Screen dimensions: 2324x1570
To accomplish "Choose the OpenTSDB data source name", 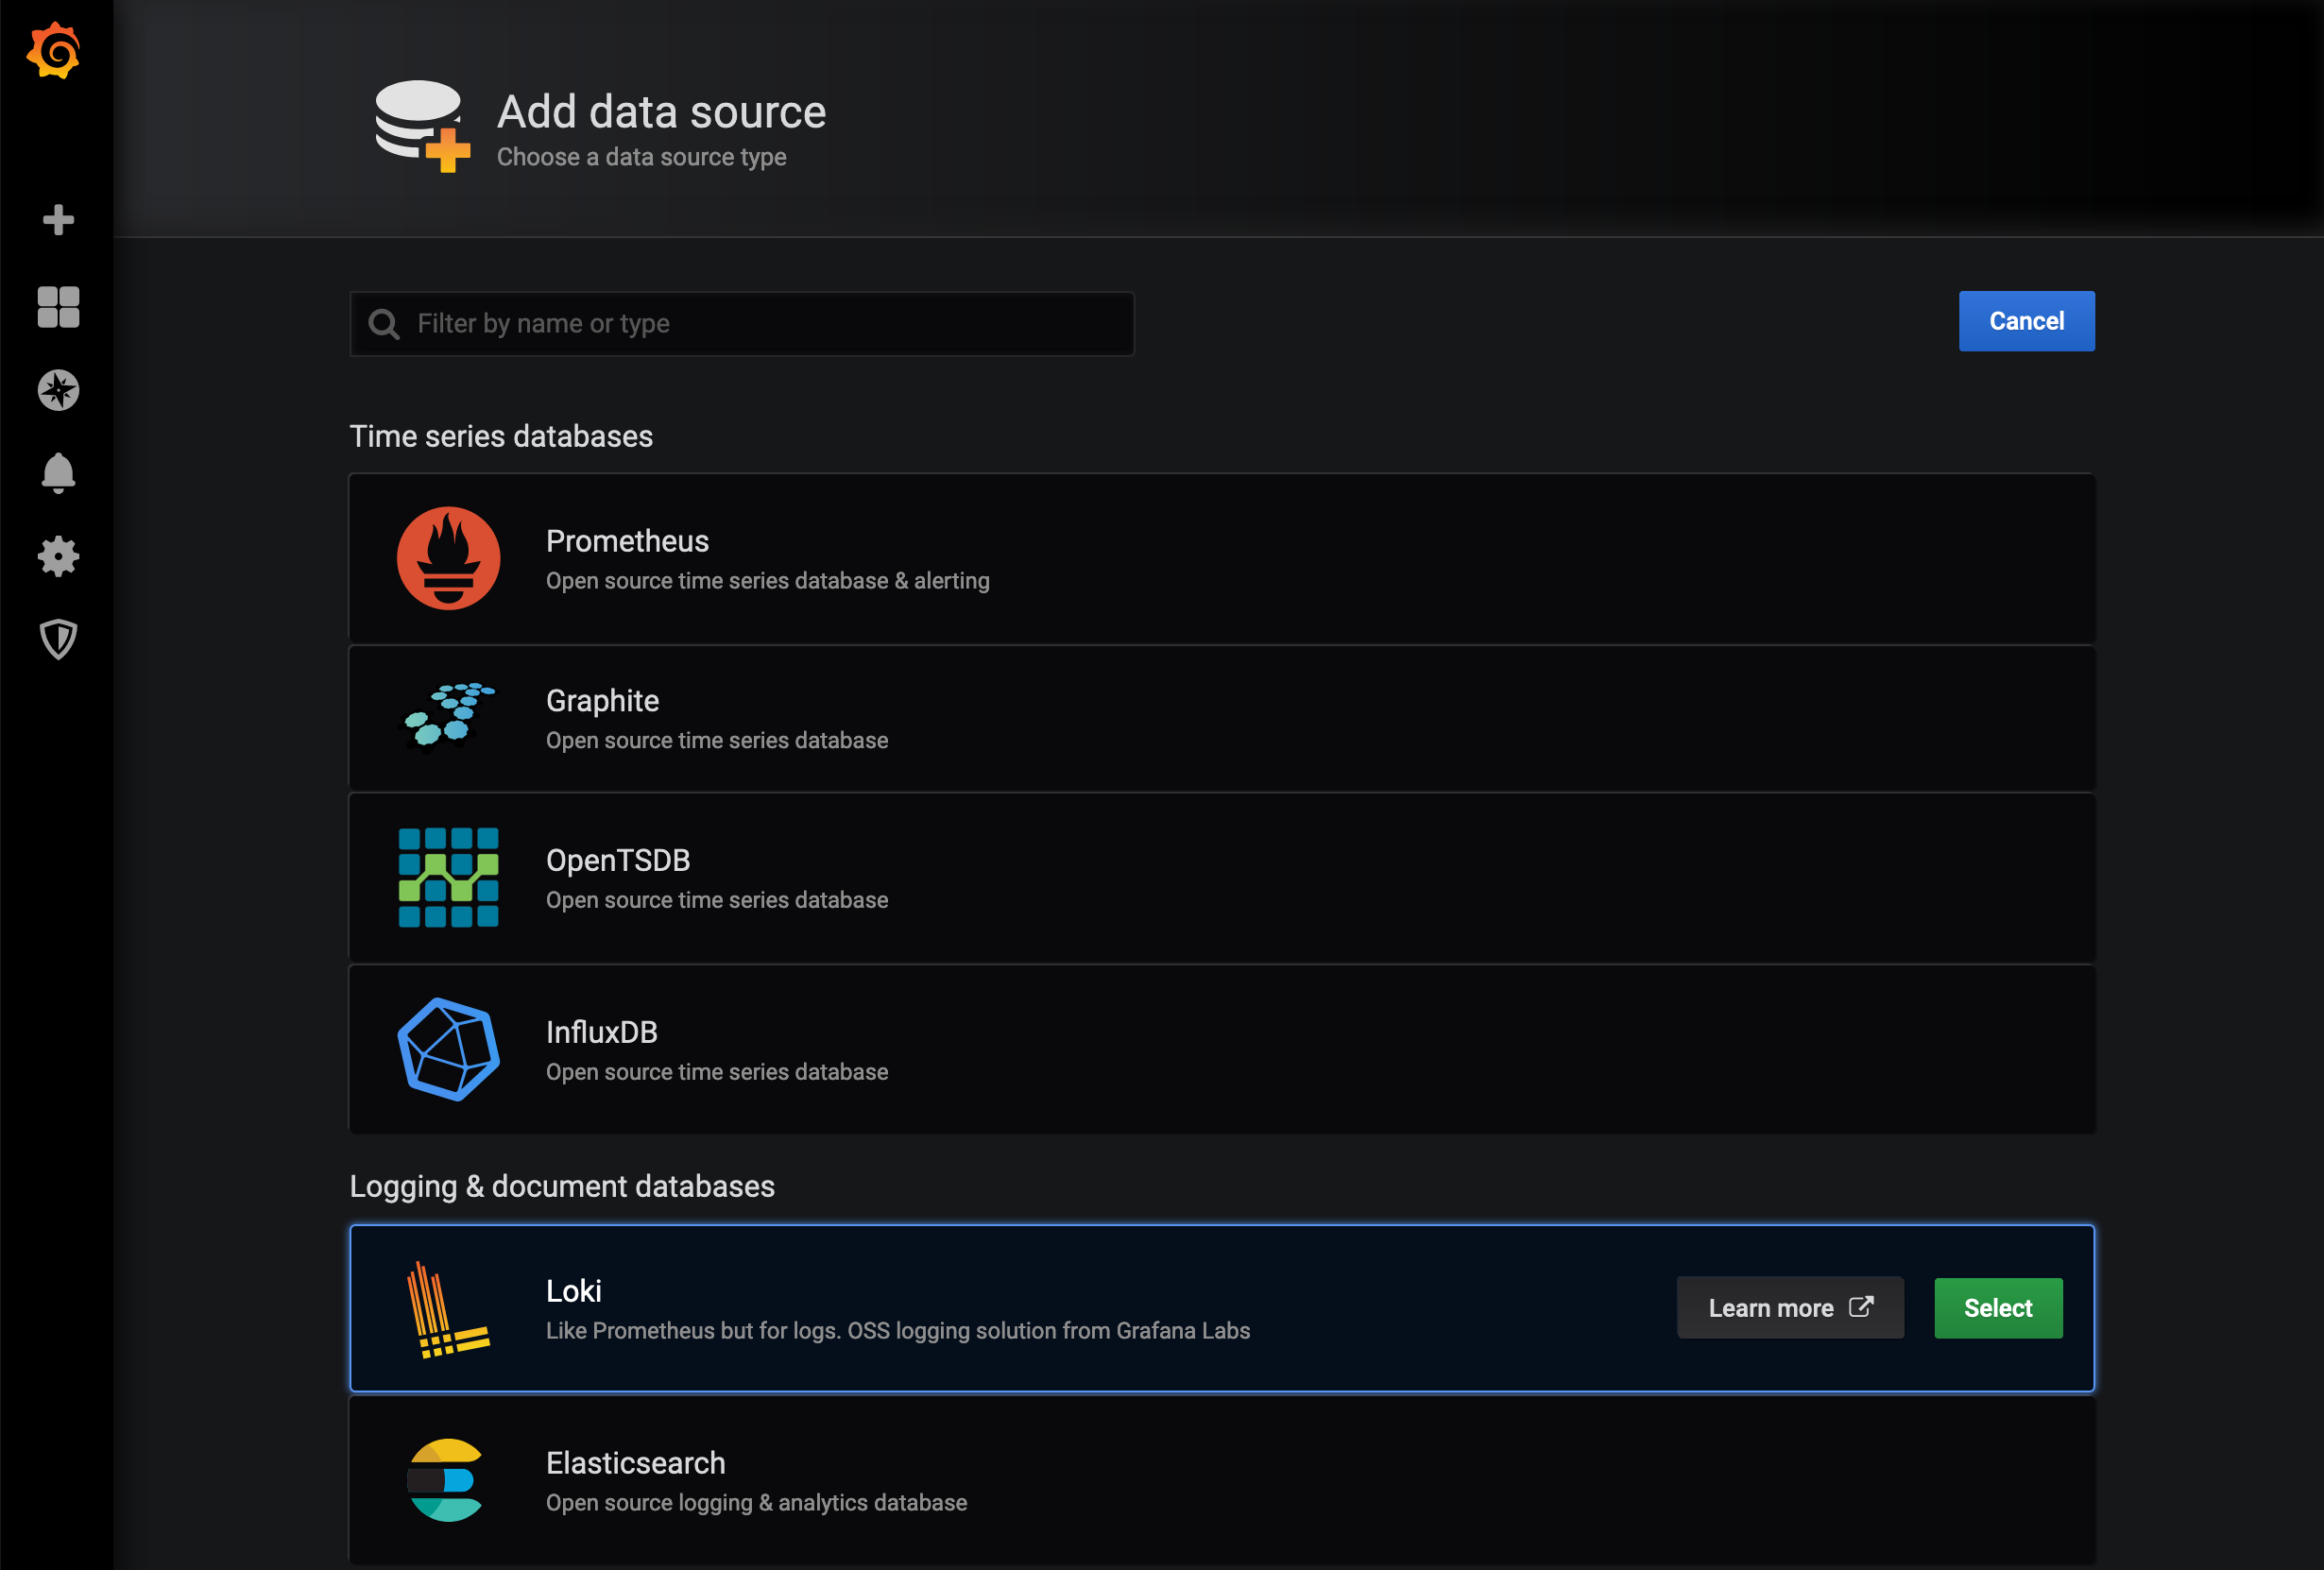I will [x=617, y=860].
